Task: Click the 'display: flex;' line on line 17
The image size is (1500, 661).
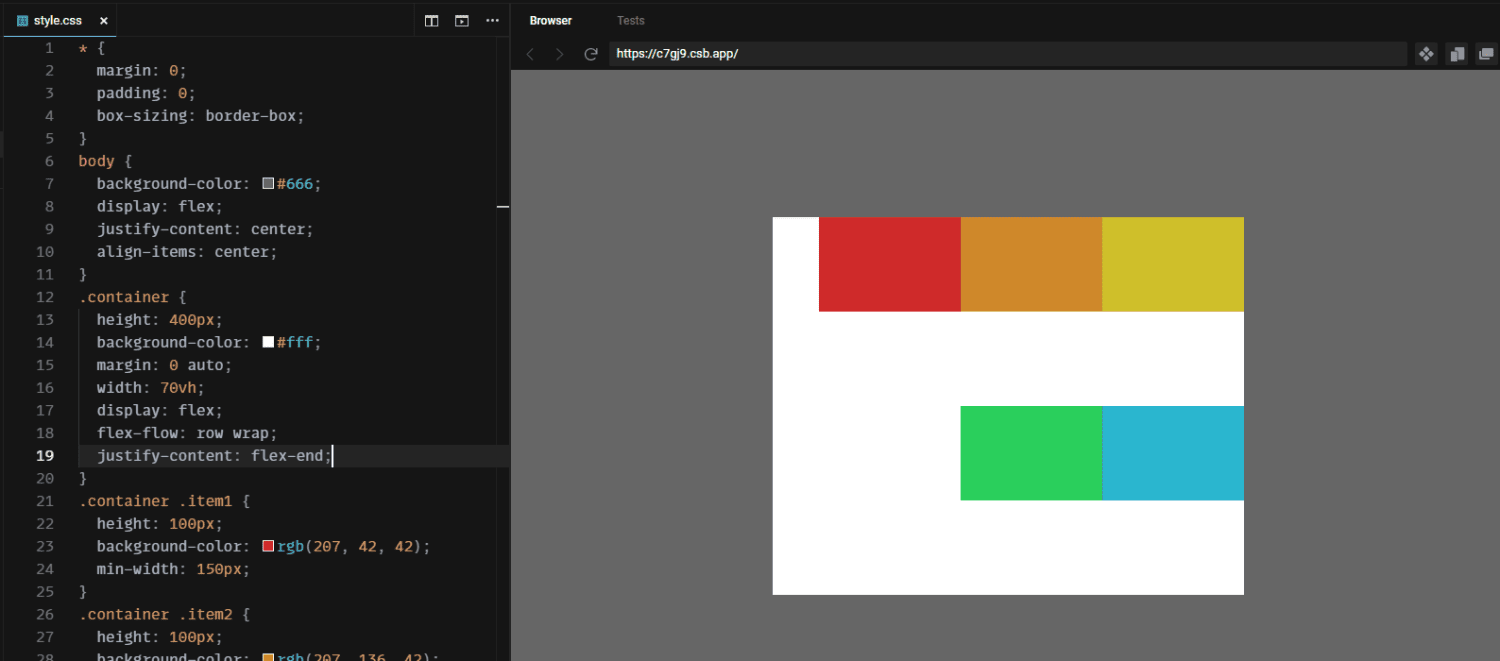Action: pyautogui.click(x=160, y=411)
